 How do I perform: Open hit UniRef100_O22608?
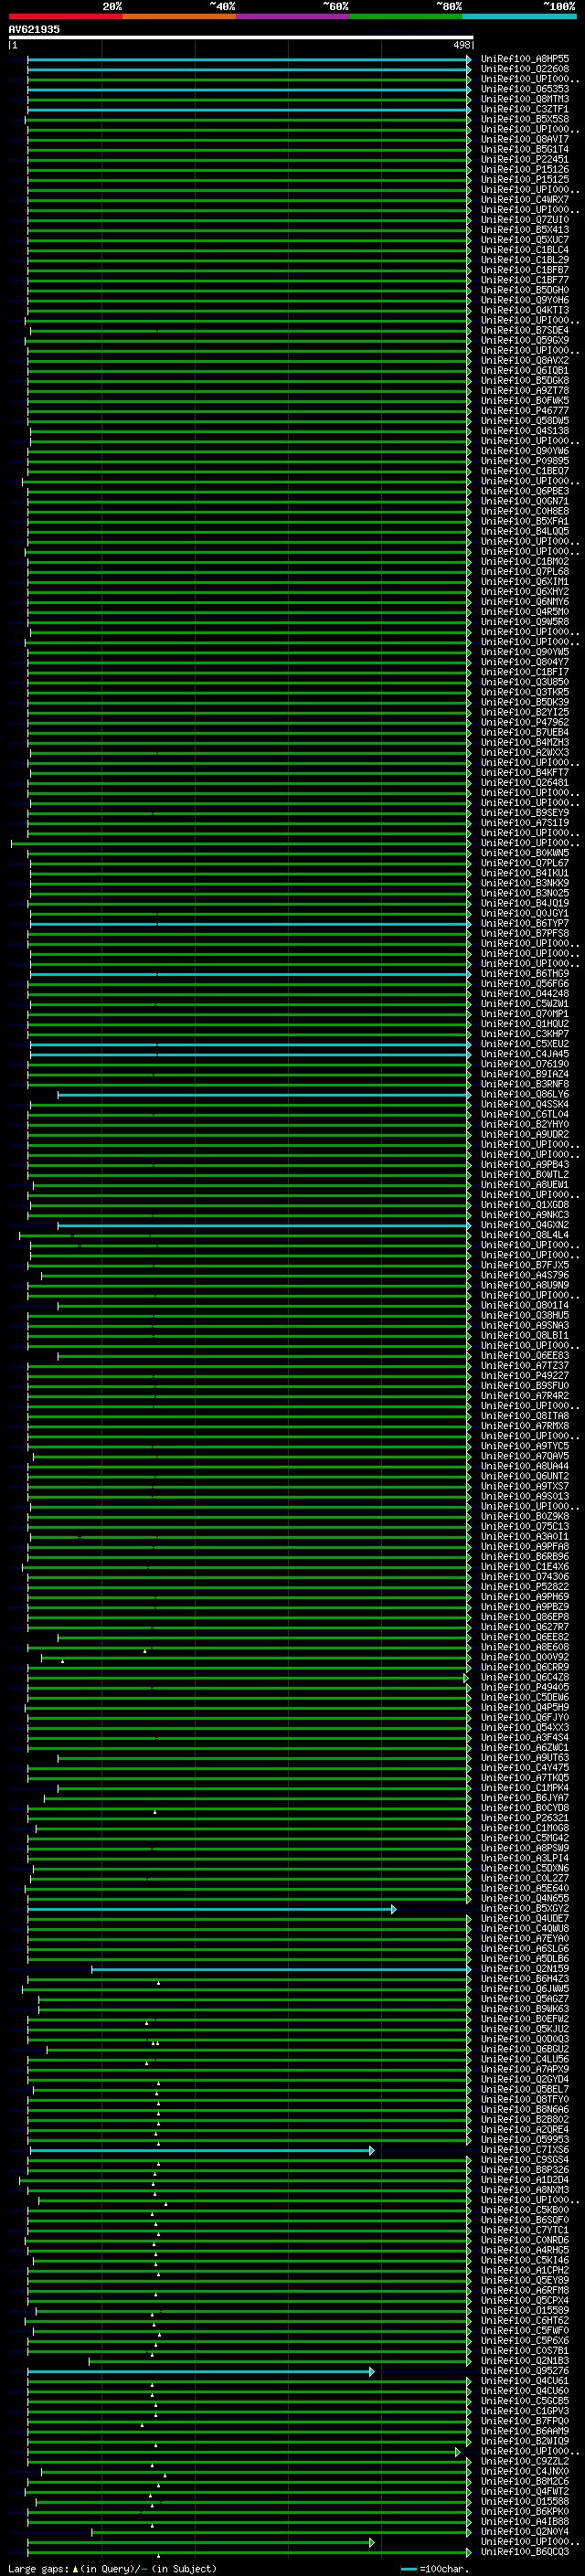pos(525,69)
